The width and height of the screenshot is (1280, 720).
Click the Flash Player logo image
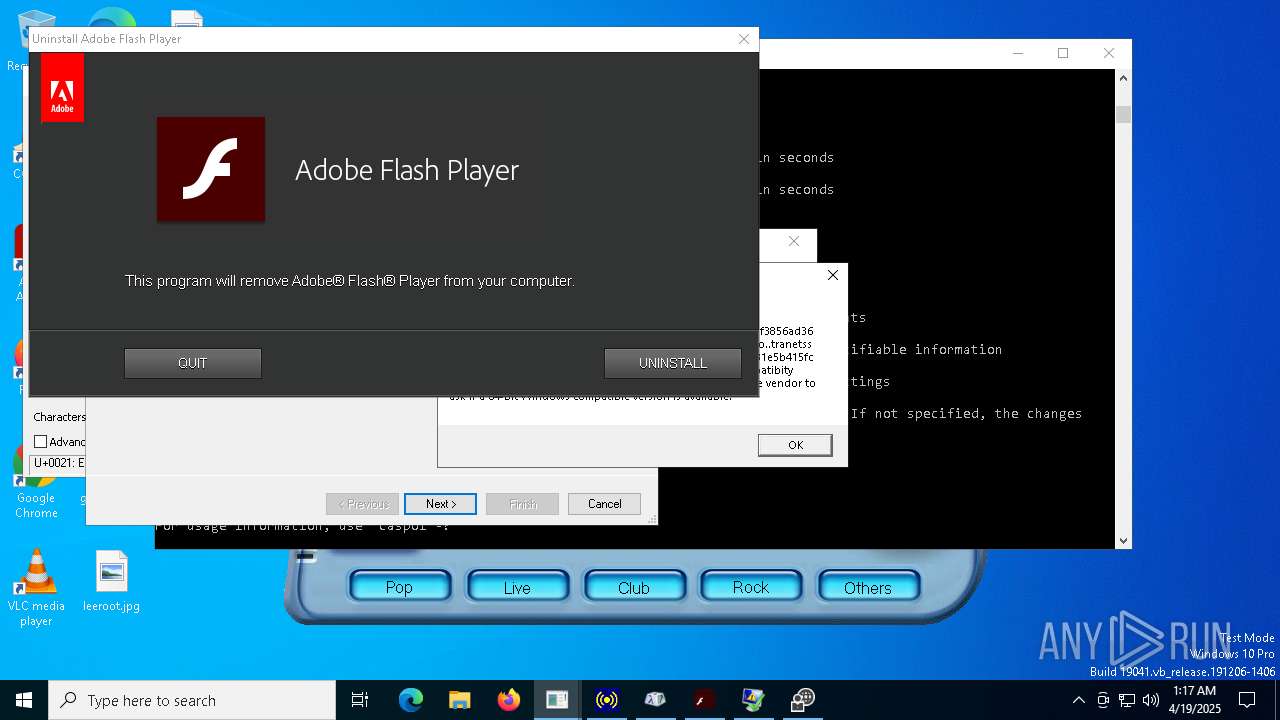coord(211,169)
